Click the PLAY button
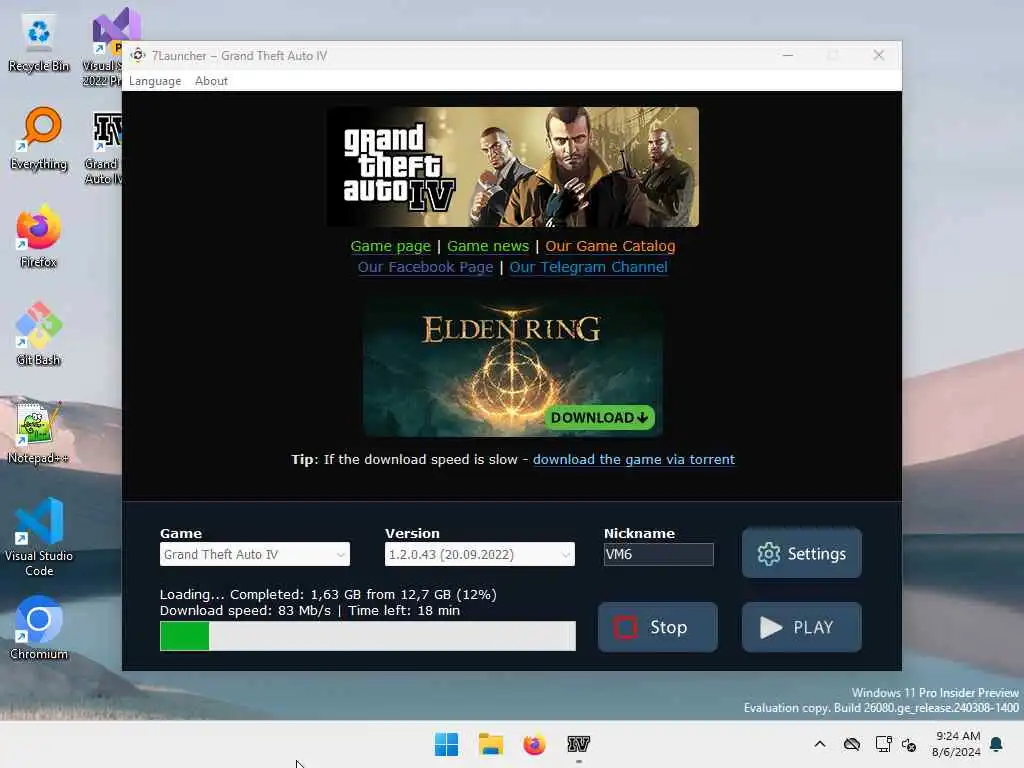1024x768 pixels. (x=801, y=627)
